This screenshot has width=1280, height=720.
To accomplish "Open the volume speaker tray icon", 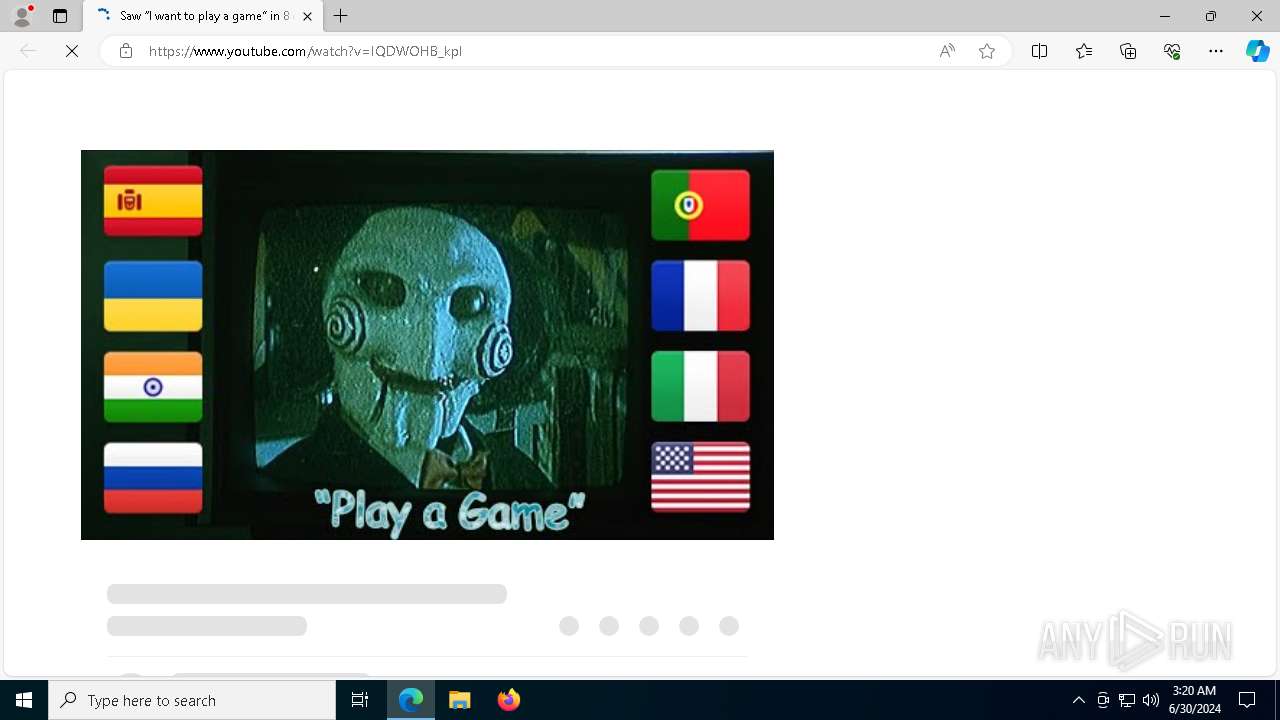I will 1151,700.
